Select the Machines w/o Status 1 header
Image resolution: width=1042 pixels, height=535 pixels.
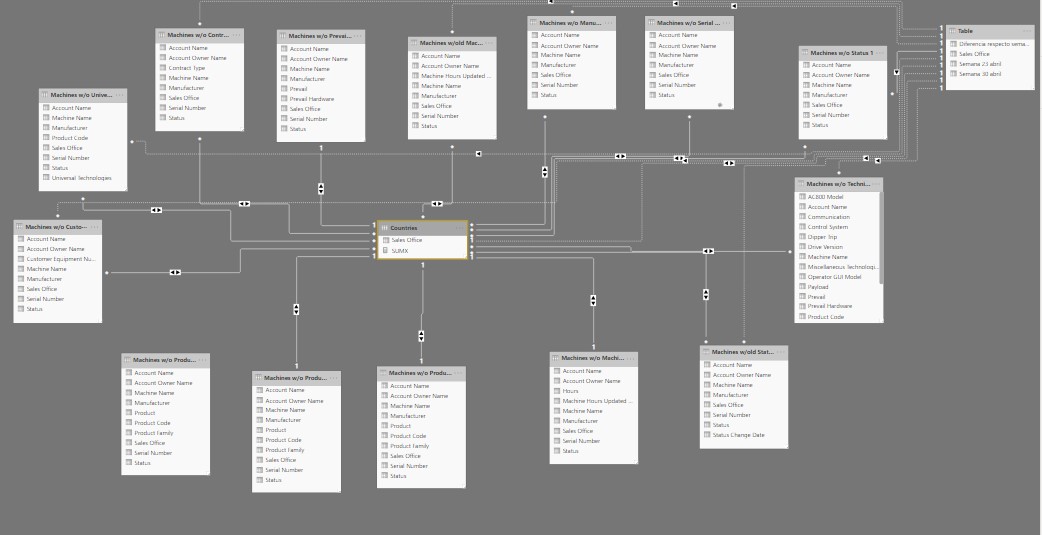(843, 53)
